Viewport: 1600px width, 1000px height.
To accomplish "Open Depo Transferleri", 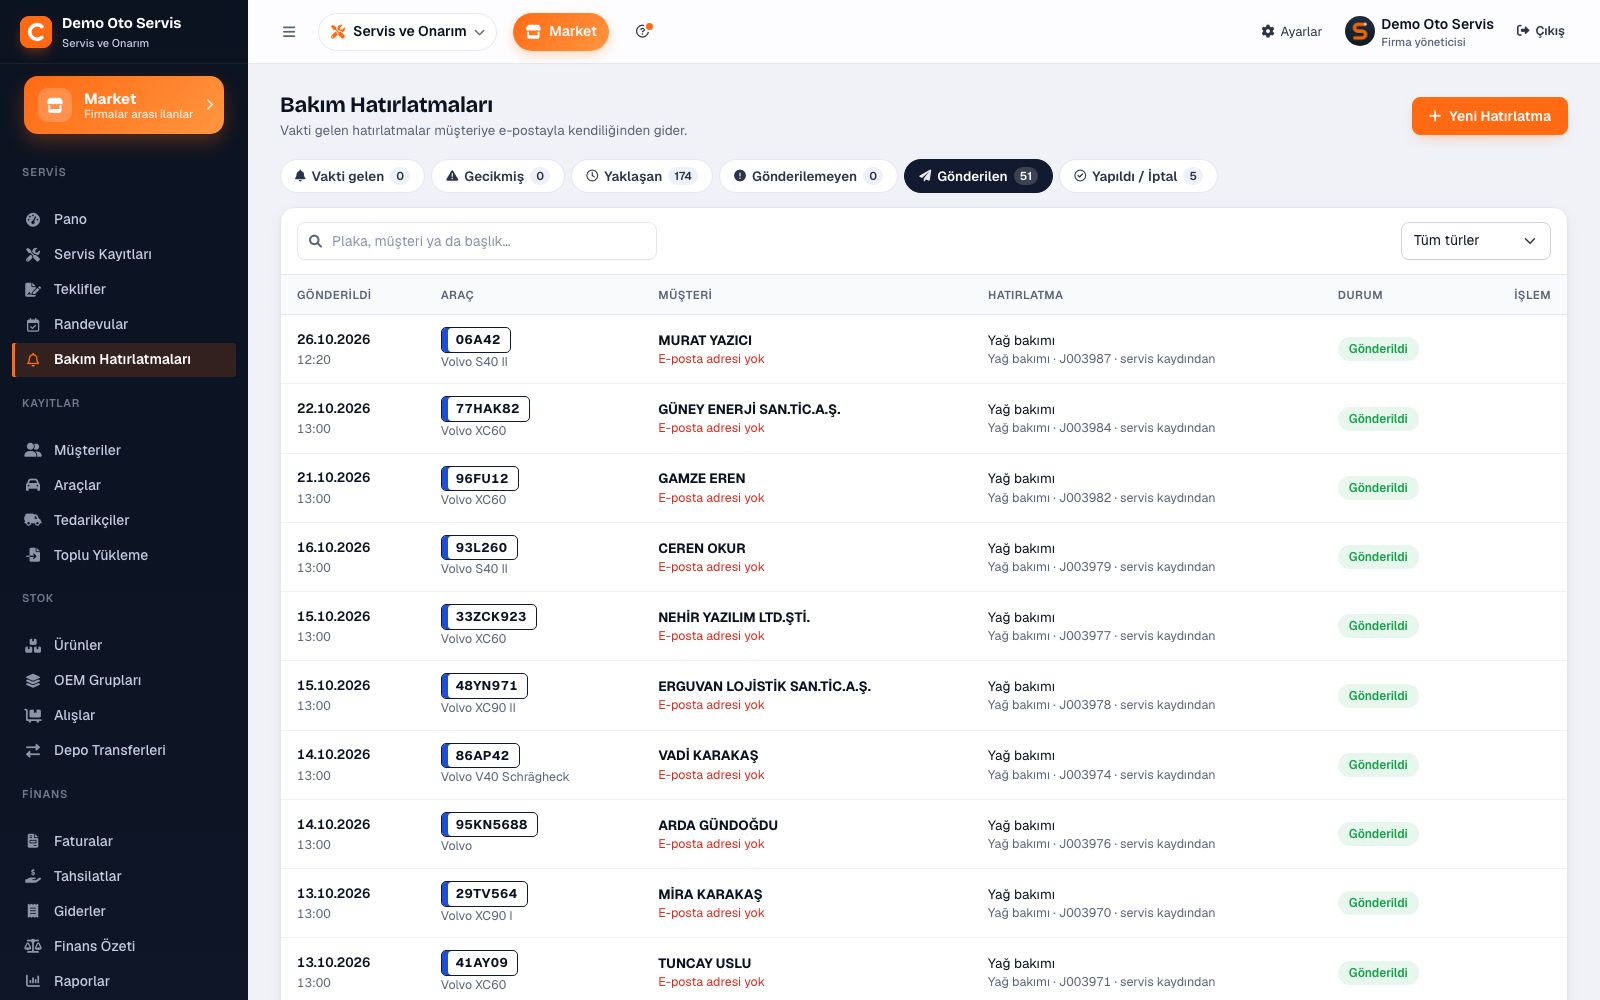I will coord(124,750).
